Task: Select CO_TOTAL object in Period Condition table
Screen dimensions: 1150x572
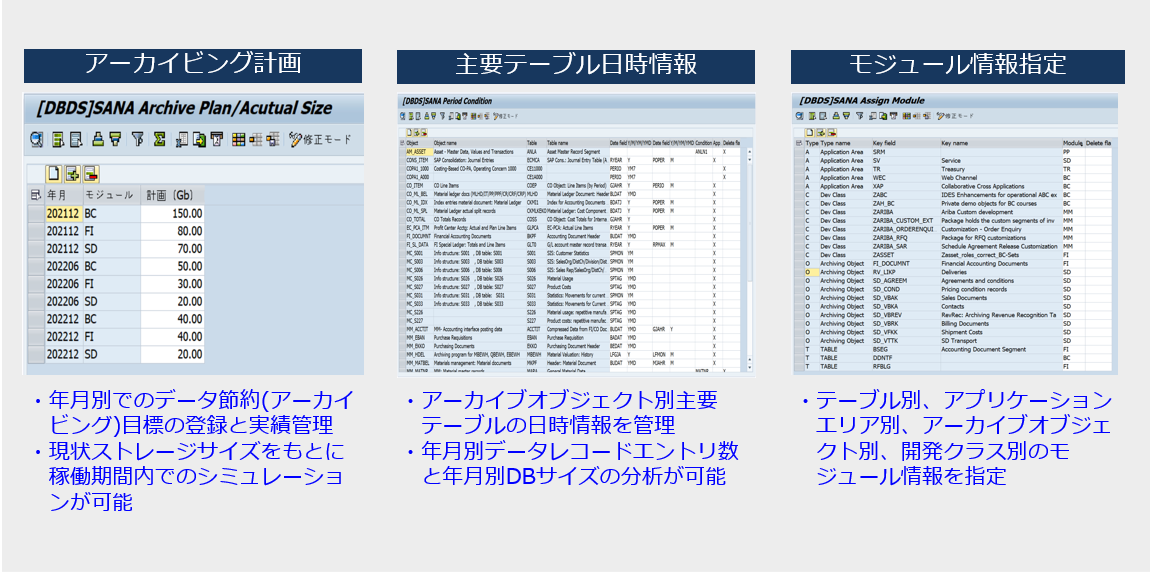Action: (418, 219)
